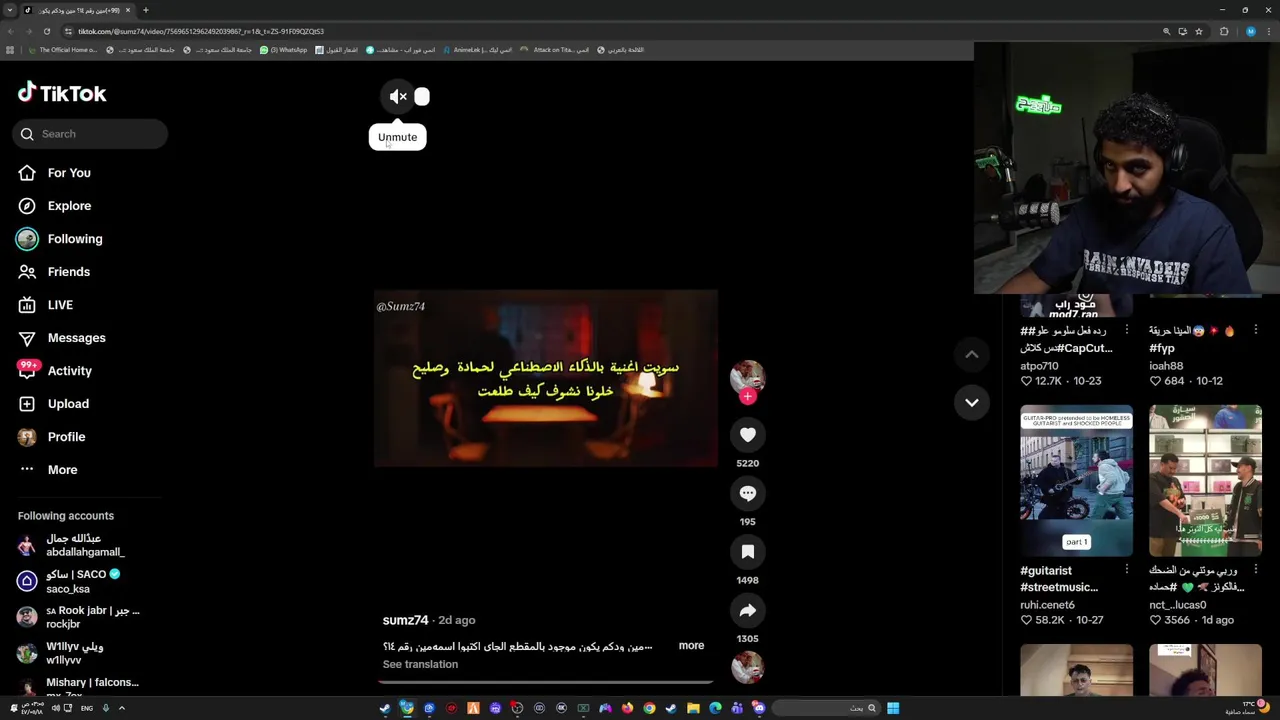The width and height of the screenshot is (1280, 720).
Task: Open the ruhi.cenet6 author name
Action: click(x=1047, y=605)
